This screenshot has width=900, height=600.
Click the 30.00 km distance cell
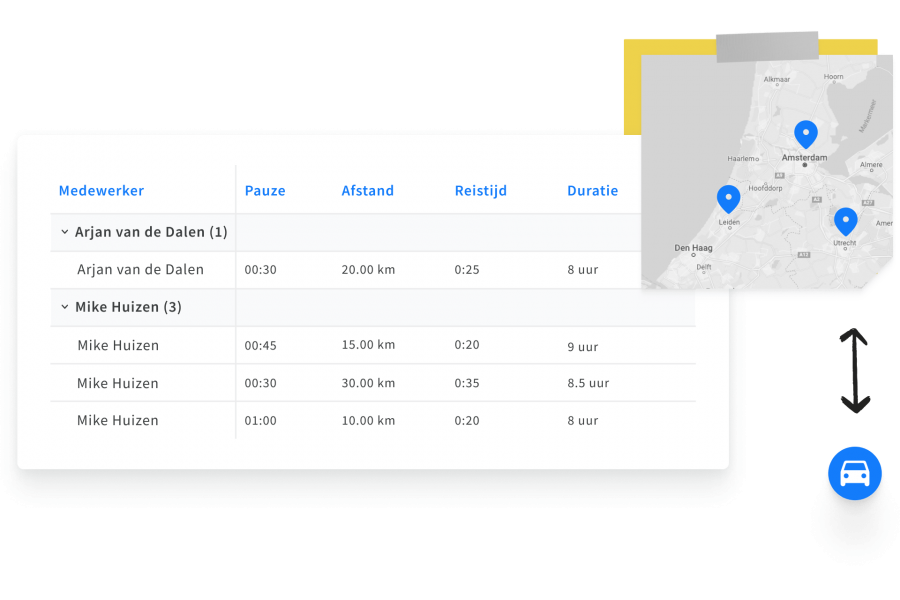coord(368,383)
